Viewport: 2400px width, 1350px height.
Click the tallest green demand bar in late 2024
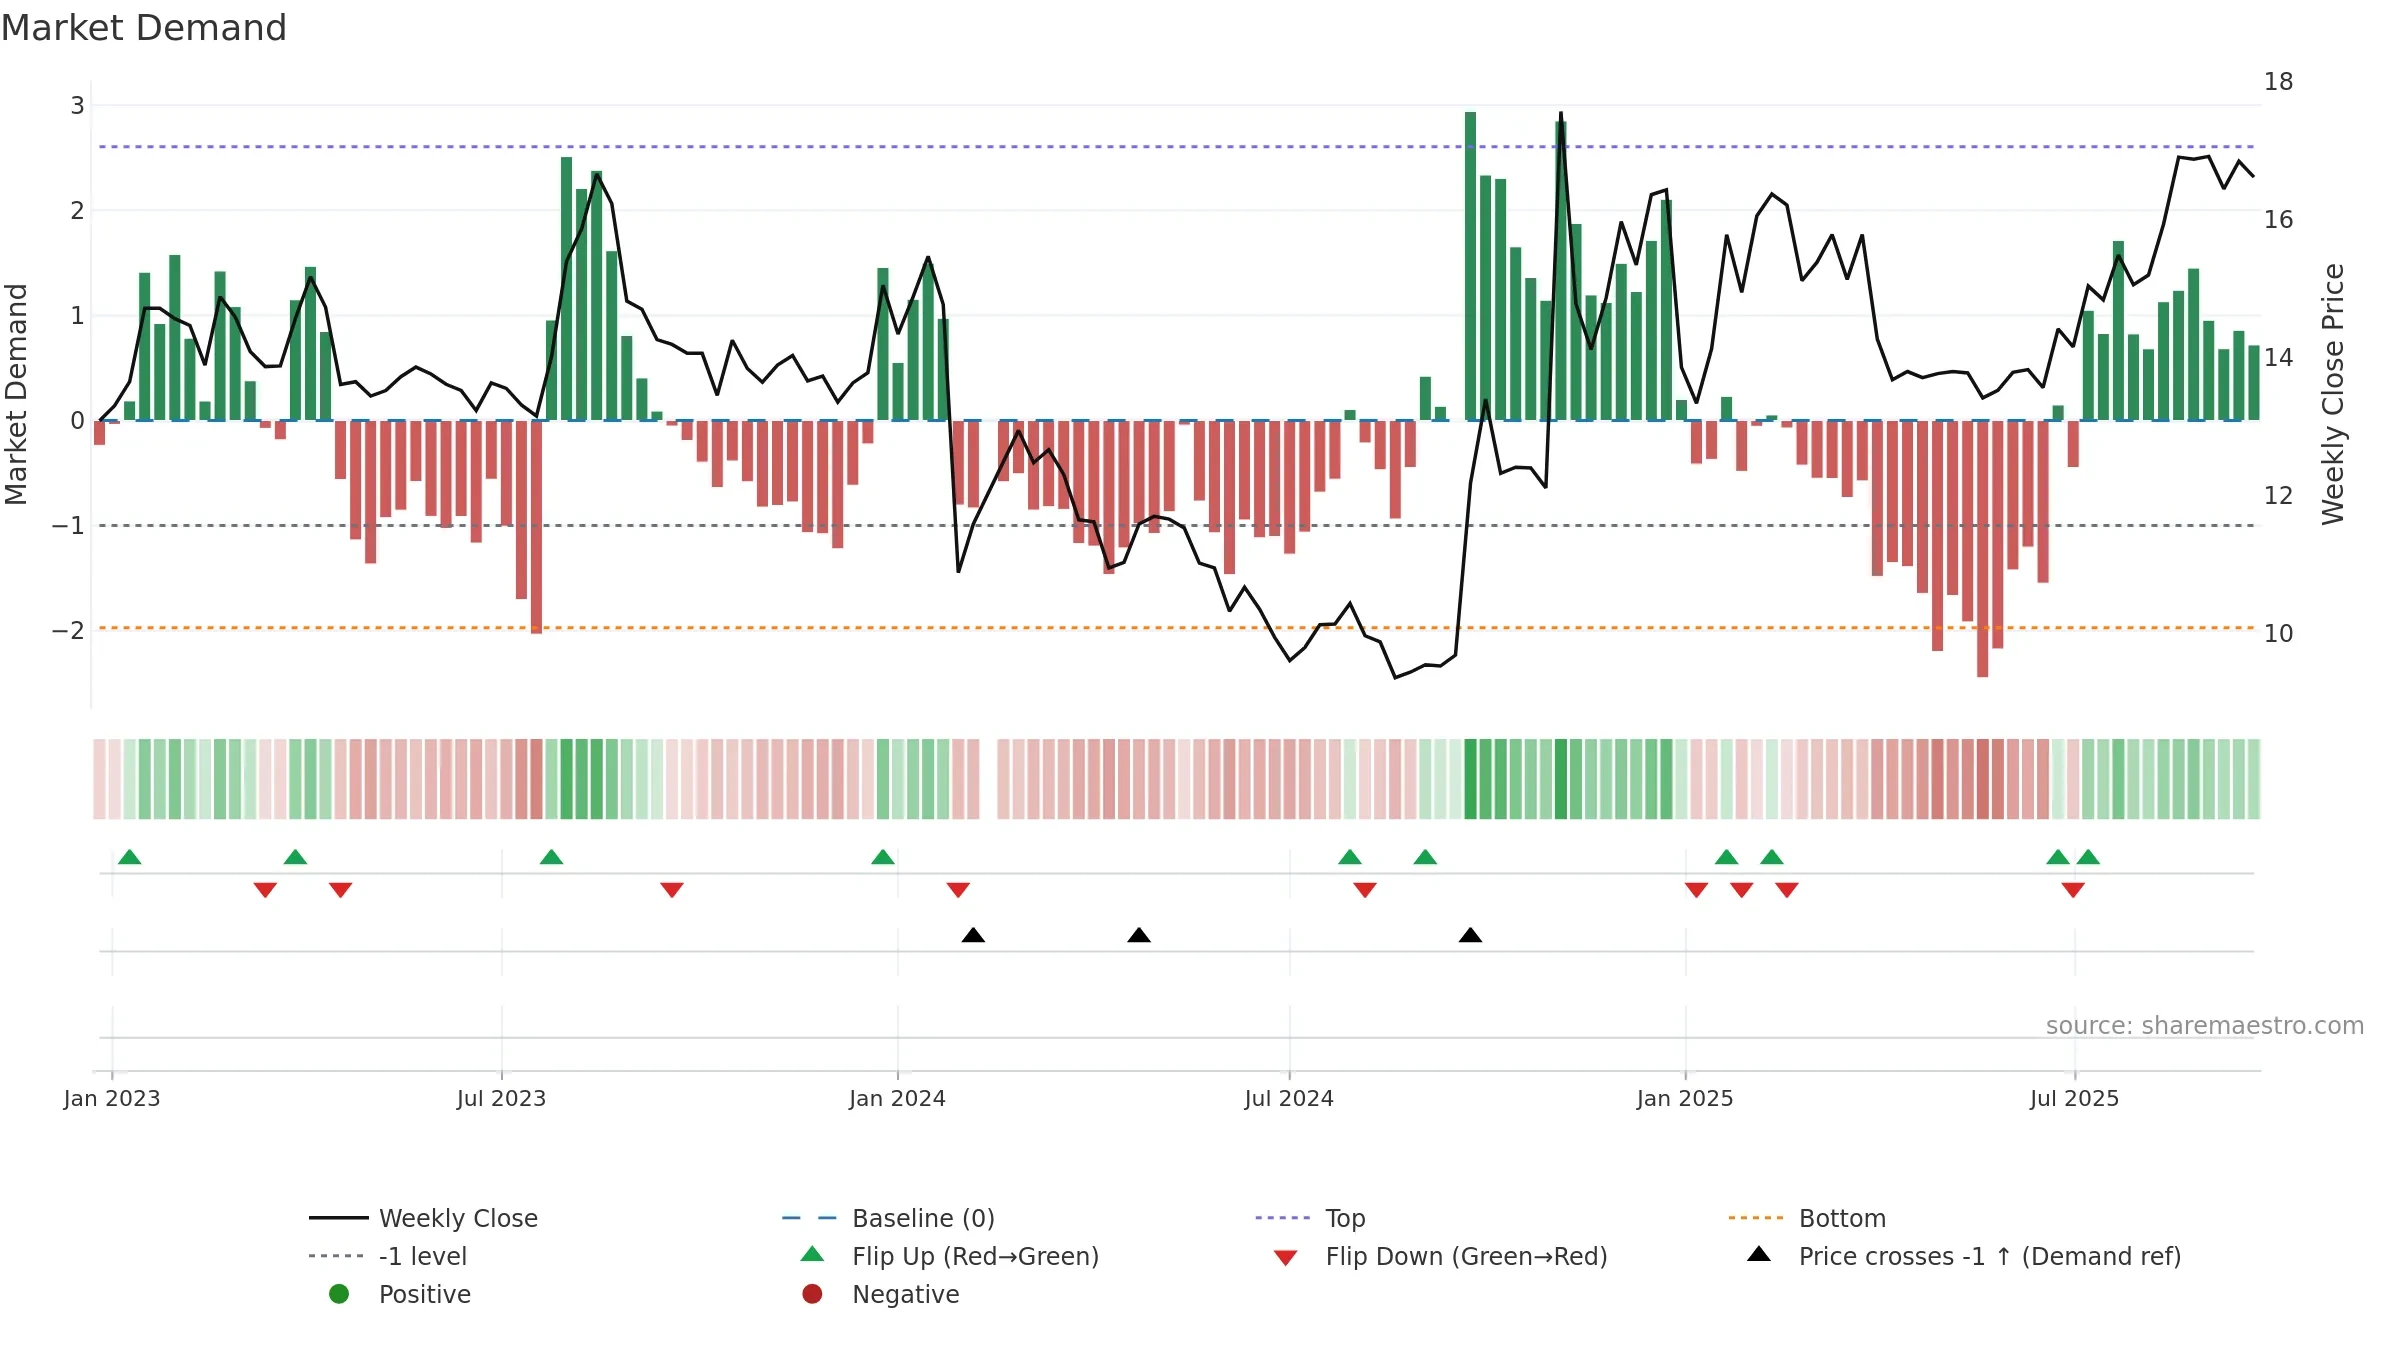coord(1470,266)
